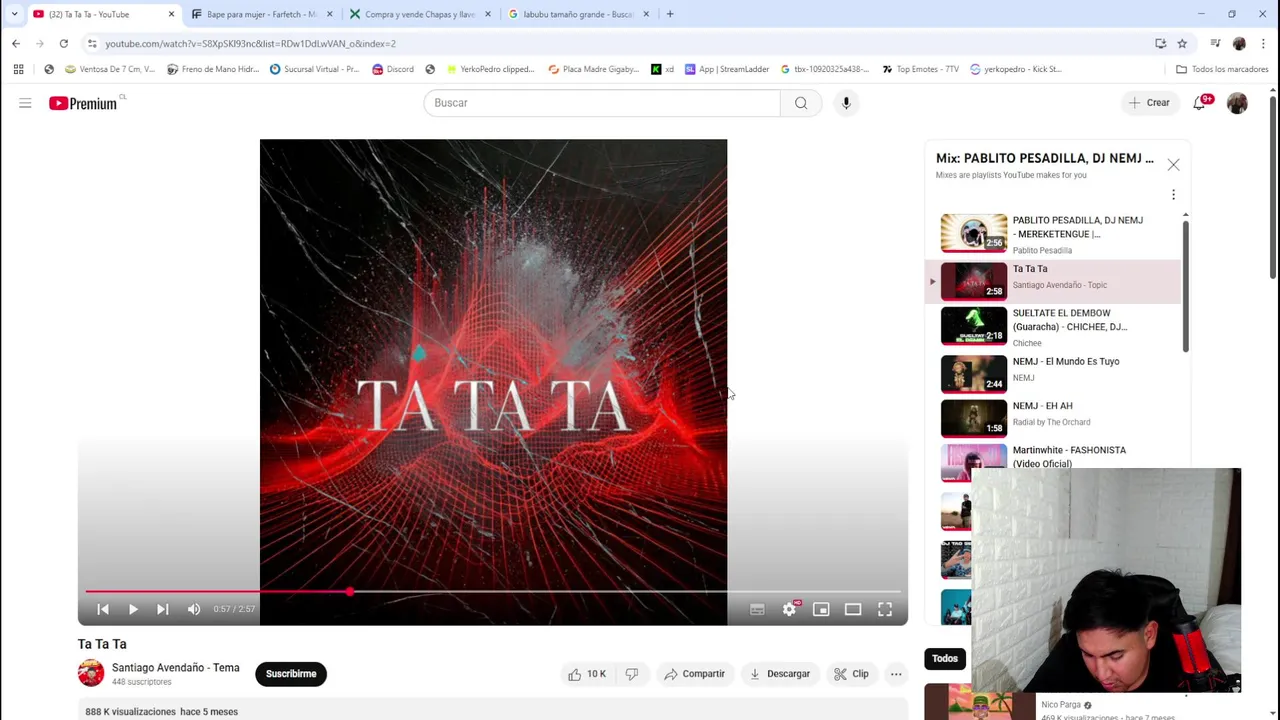The width and height of the screenshot is (1280, 720).
Task: Go to YouTube Premium home logo
Action: pos(83,103)
